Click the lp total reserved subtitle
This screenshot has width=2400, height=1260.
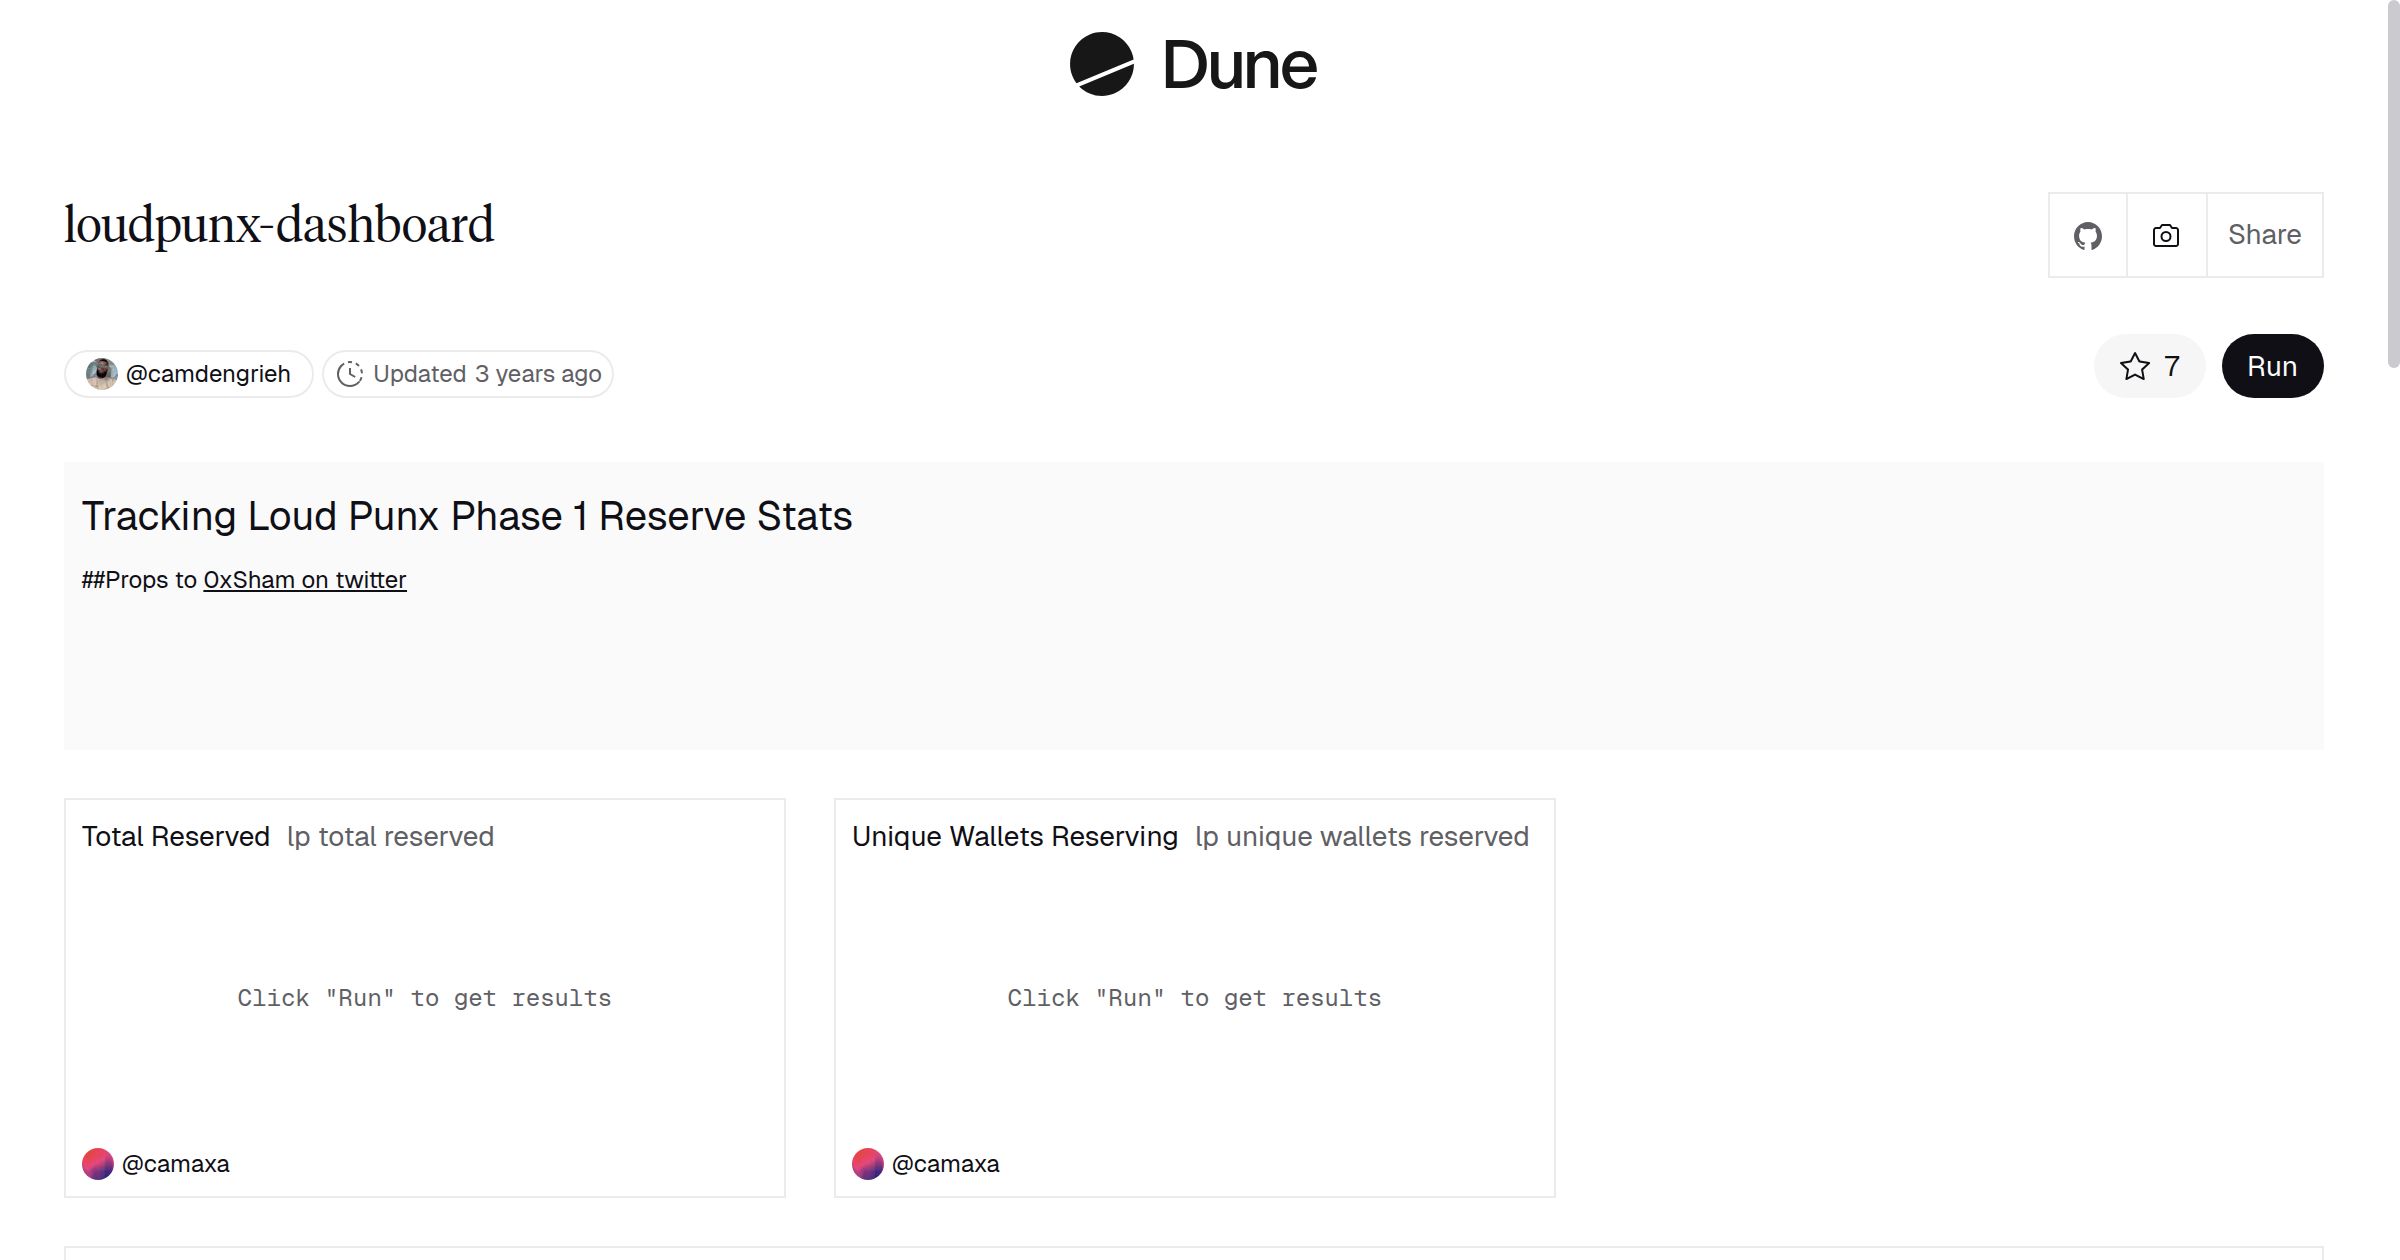[390, 837]
